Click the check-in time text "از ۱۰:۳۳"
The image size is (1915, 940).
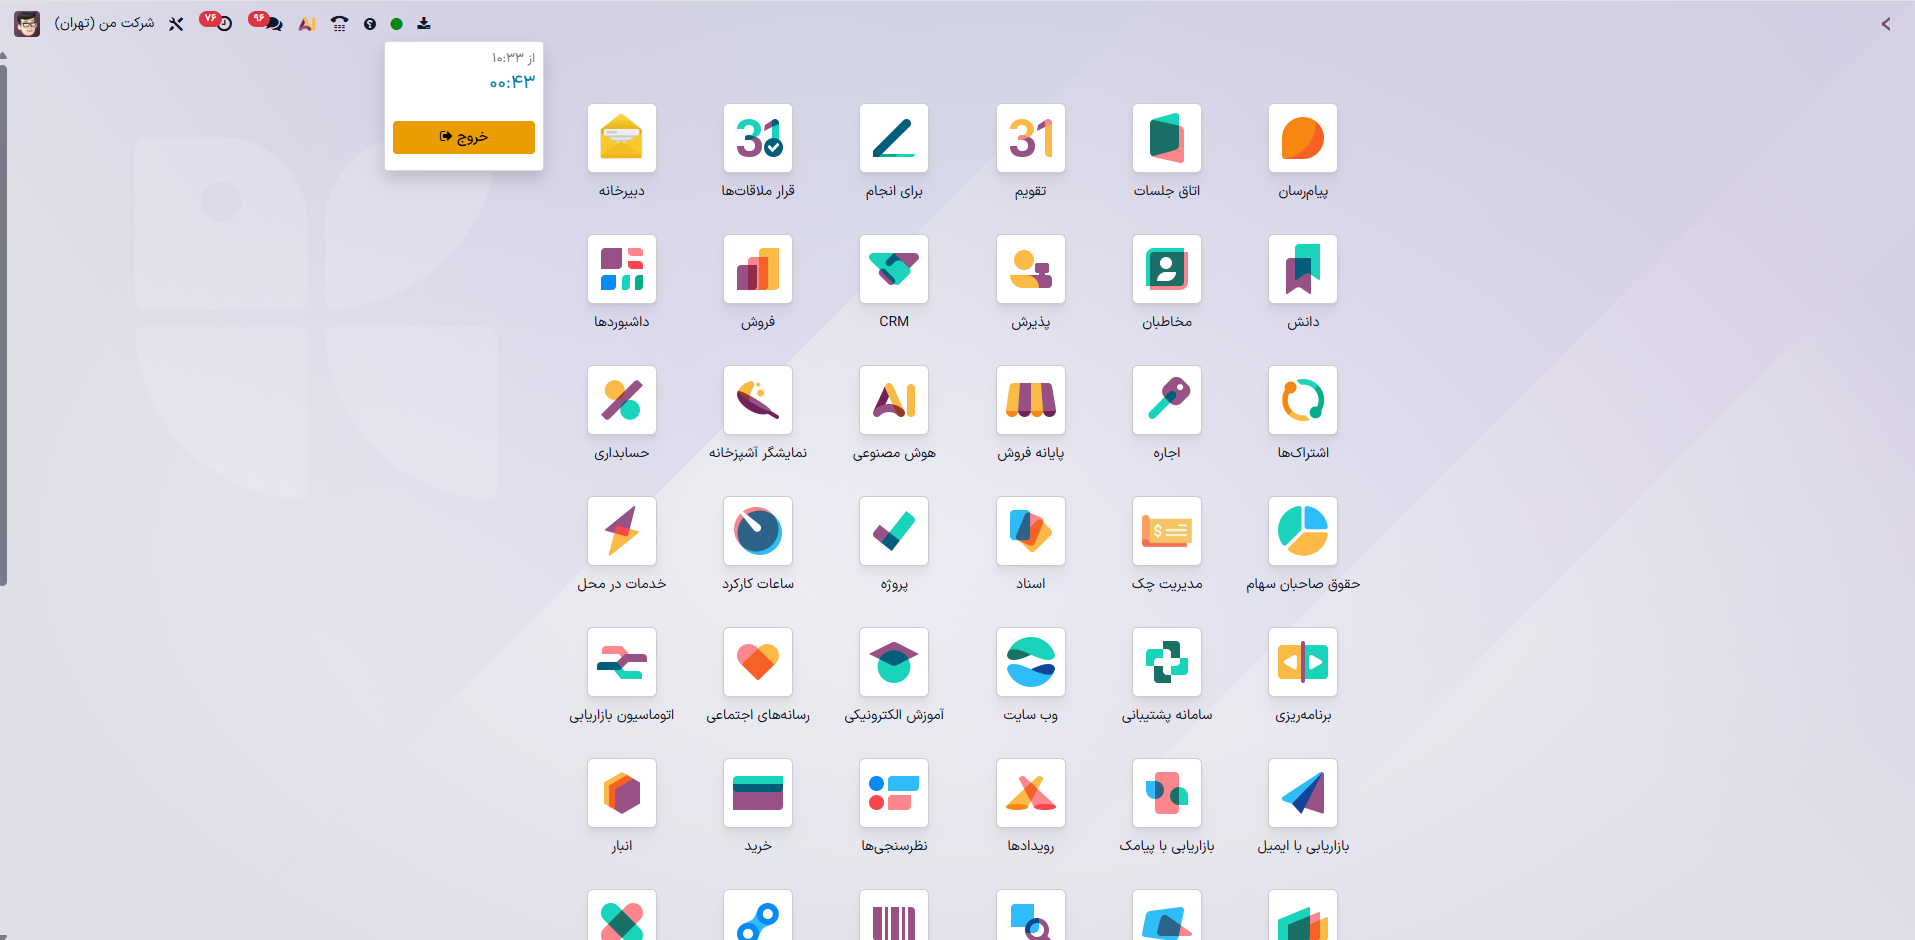(x=513, y=58)
